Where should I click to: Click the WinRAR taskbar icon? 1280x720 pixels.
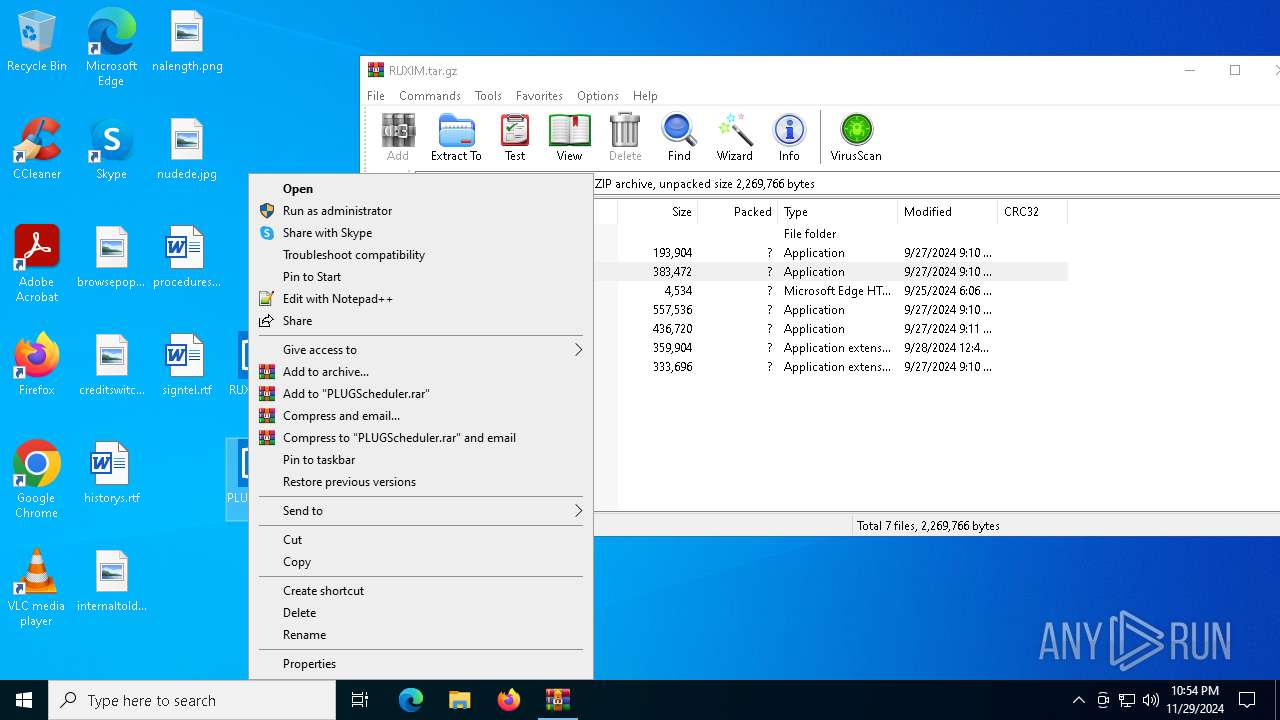[x=558, y=700]
